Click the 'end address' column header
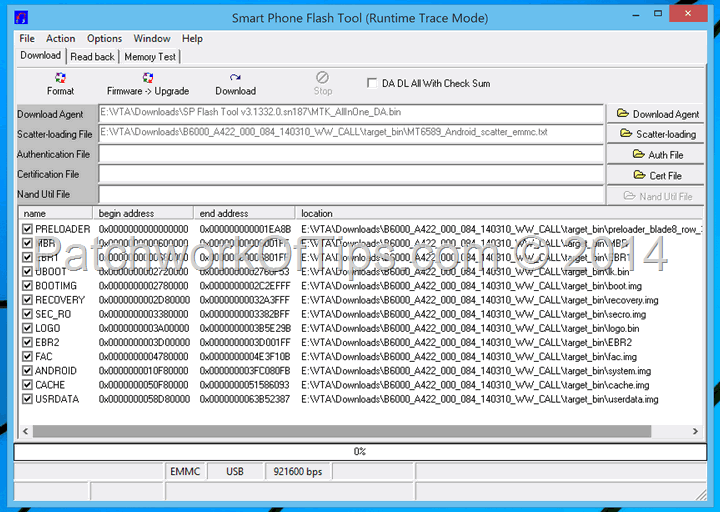Screen dimensions: 720x512 (244, 213)
